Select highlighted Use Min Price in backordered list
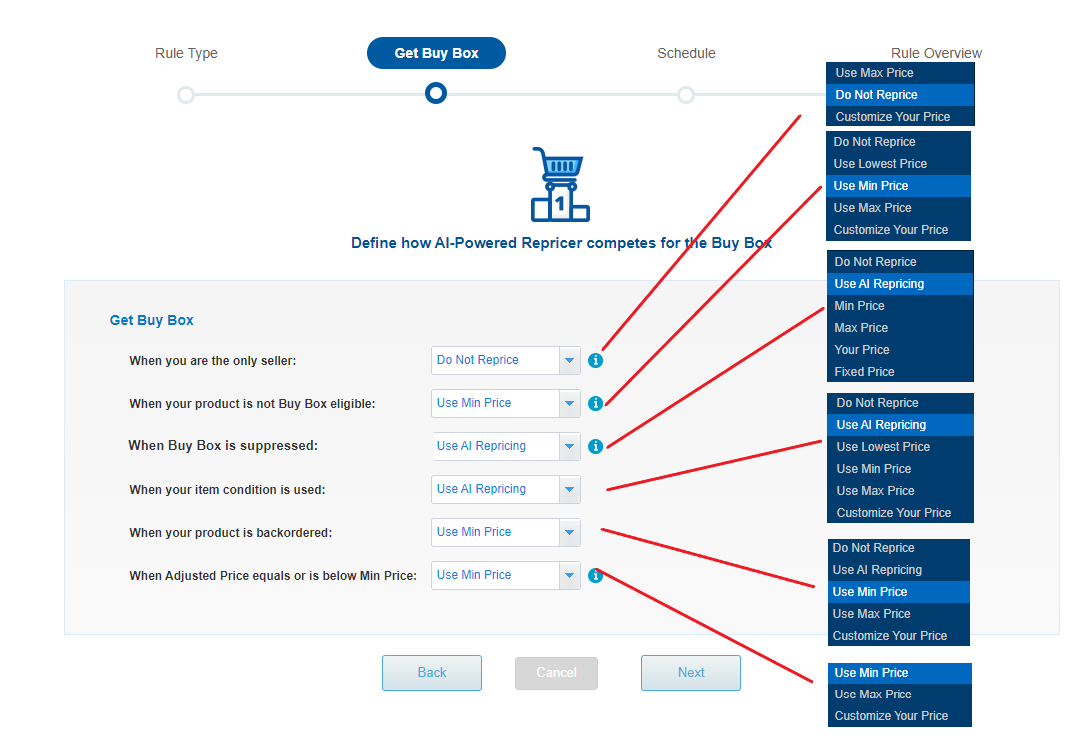 (897, 591)
